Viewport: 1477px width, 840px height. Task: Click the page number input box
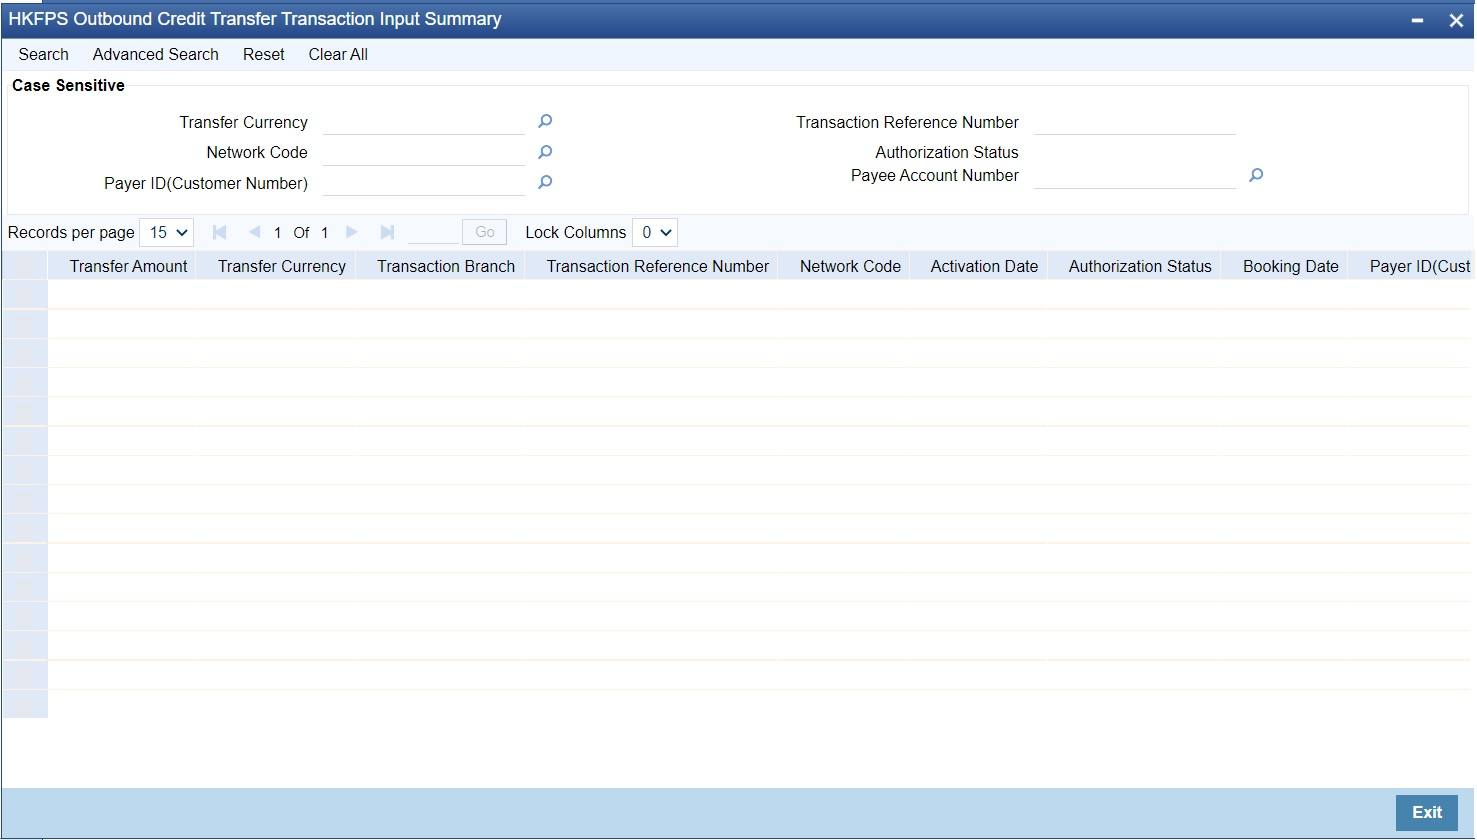[x=433, y=232]
